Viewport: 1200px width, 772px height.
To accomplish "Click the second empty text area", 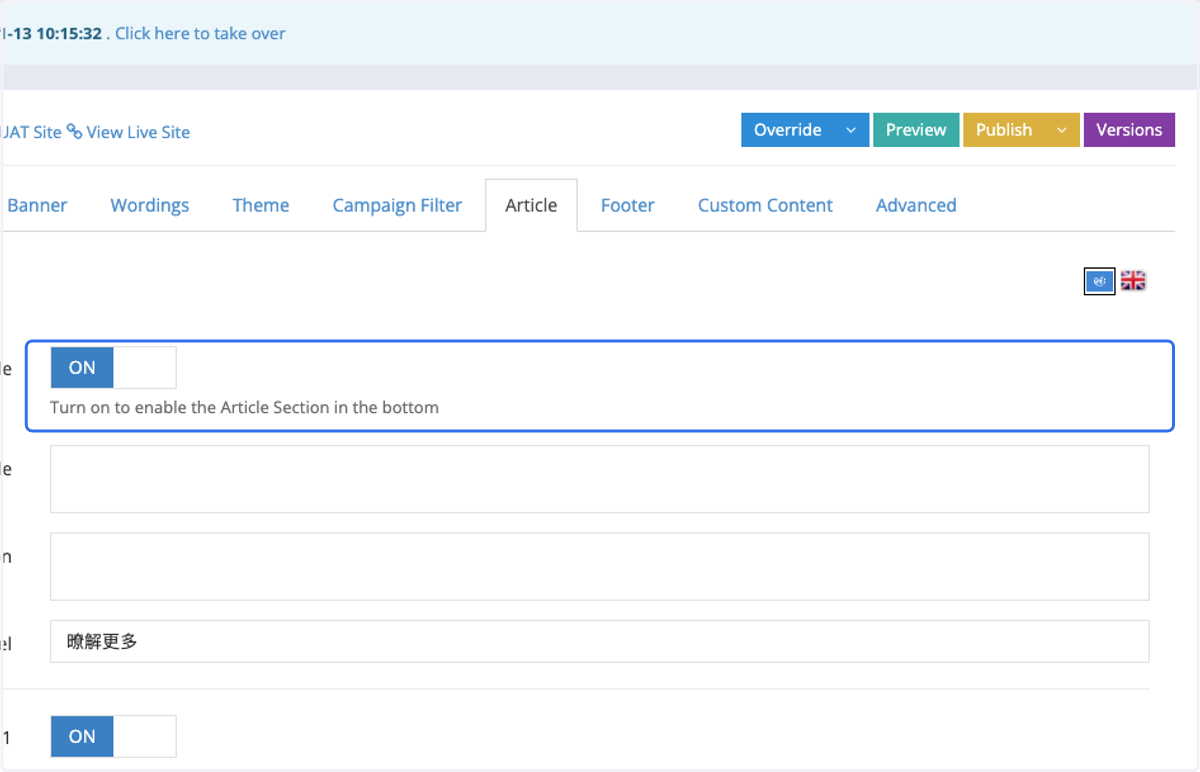I will (600, 566).
